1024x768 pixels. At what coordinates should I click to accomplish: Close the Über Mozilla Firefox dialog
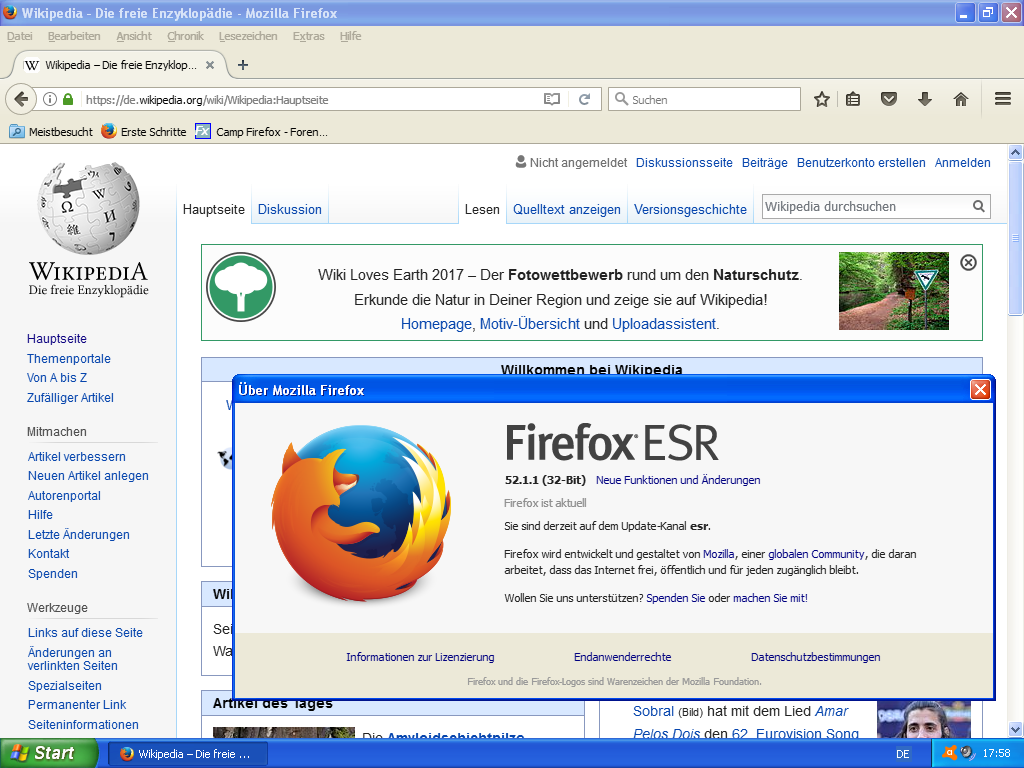[980, 390]
